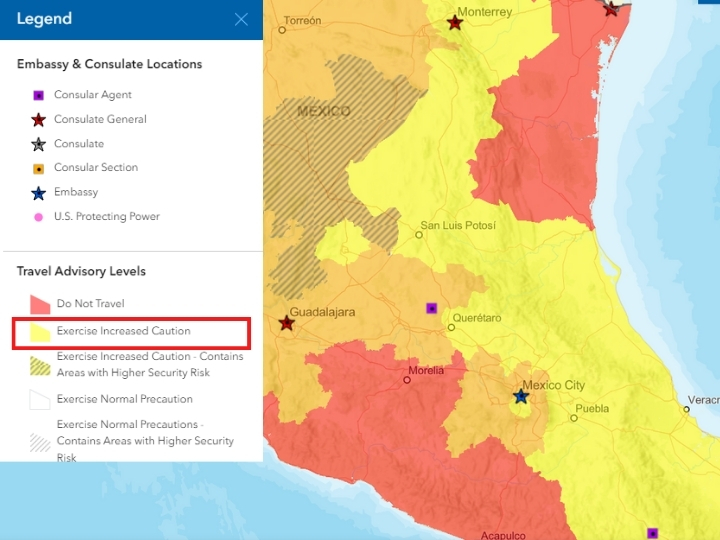Click the Querétaro city marker
720x540 pixels.
pos(451,327)
